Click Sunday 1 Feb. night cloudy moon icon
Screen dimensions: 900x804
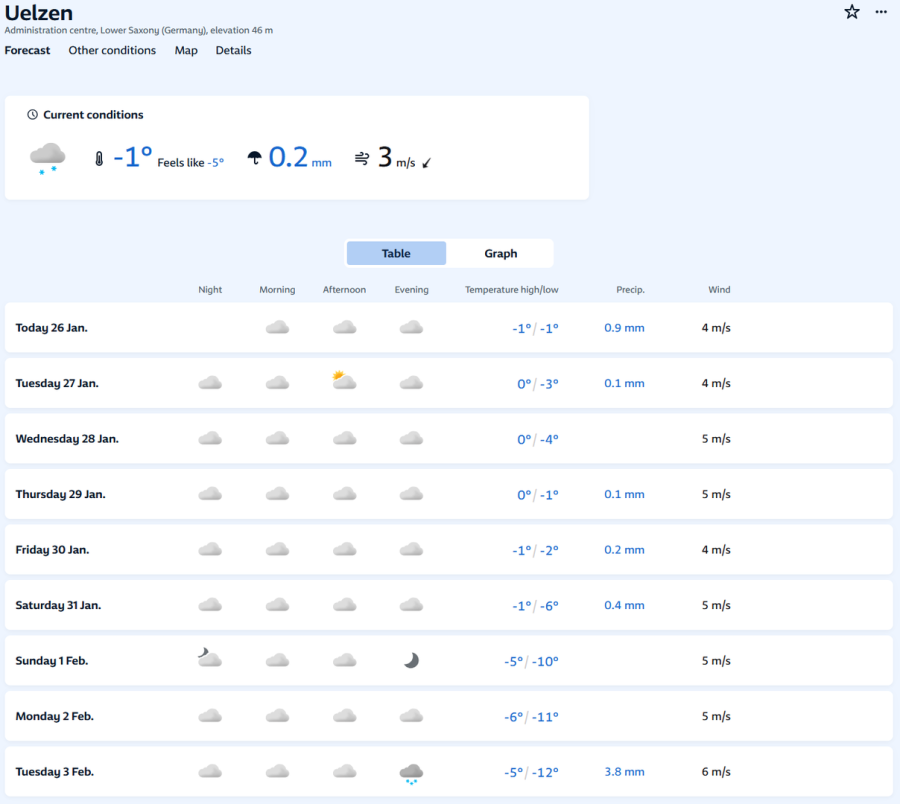[x=209, y=658]
